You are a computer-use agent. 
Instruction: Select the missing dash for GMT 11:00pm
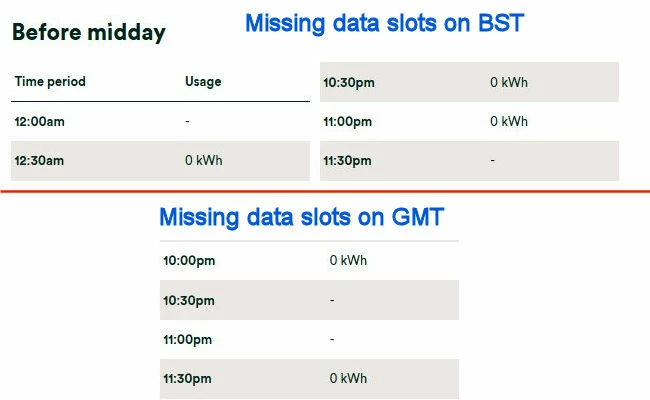(x=332, y=340)
